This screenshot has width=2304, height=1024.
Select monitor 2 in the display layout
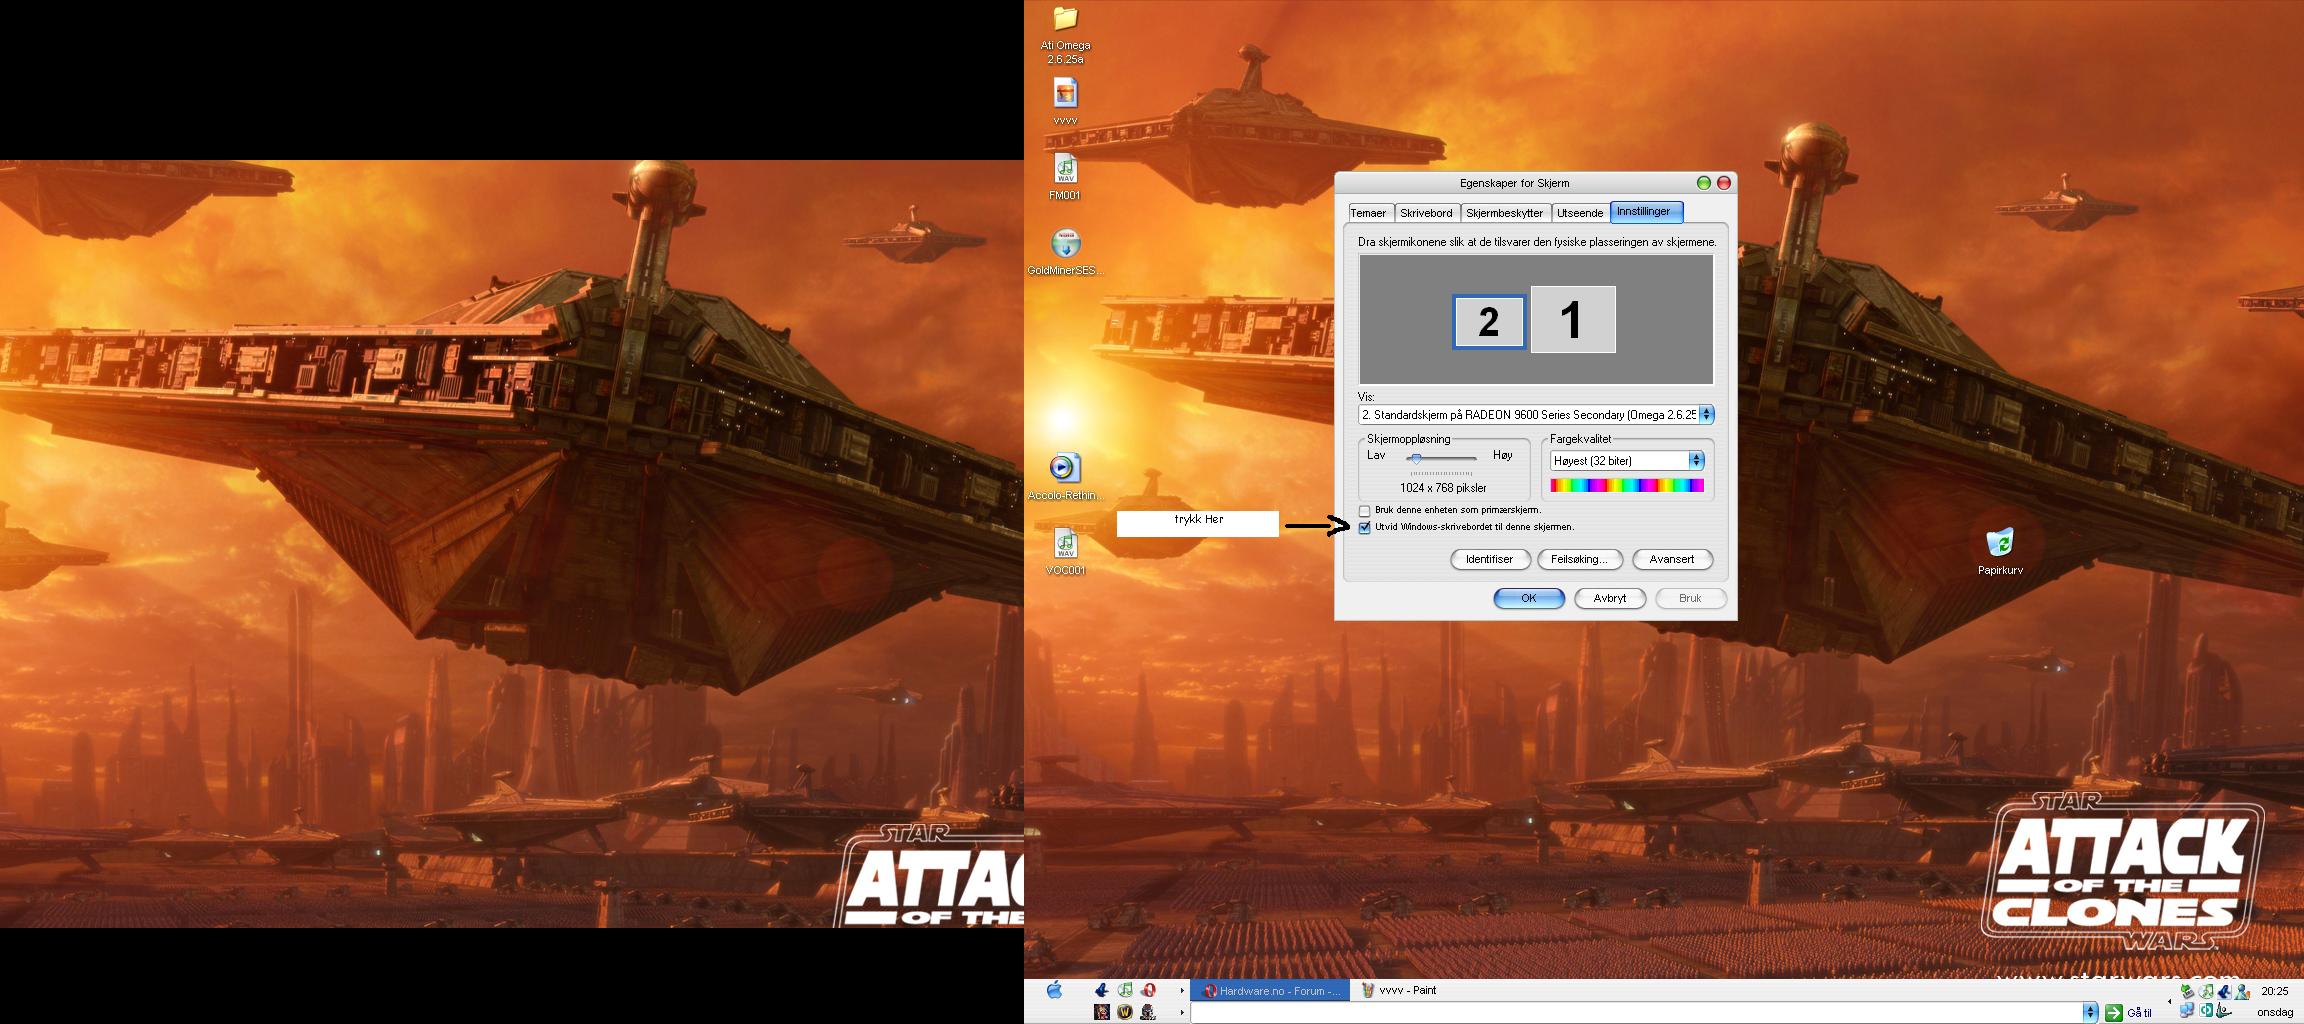pos(1489,322)
